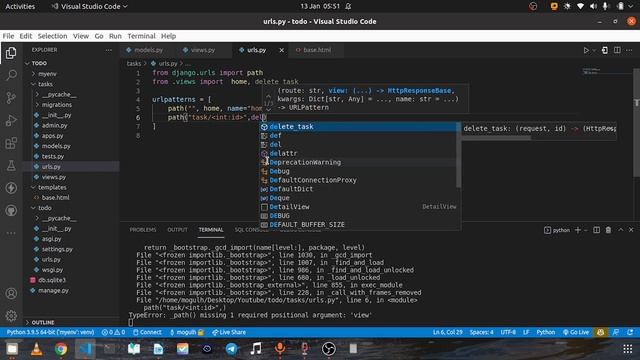Start Live Share from status bar
640x360 pixels.
tap(229, 332)
